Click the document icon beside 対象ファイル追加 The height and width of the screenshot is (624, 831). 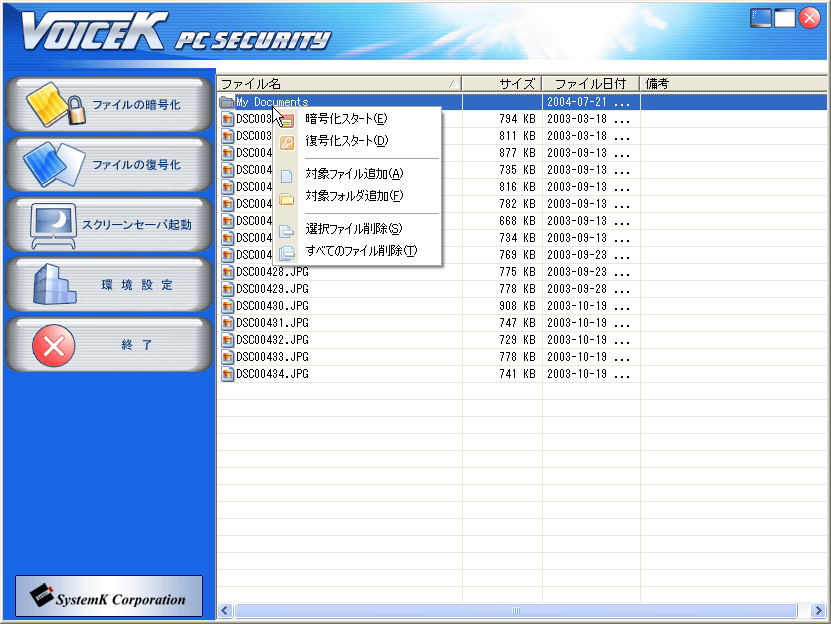click(x=286, y=176)
